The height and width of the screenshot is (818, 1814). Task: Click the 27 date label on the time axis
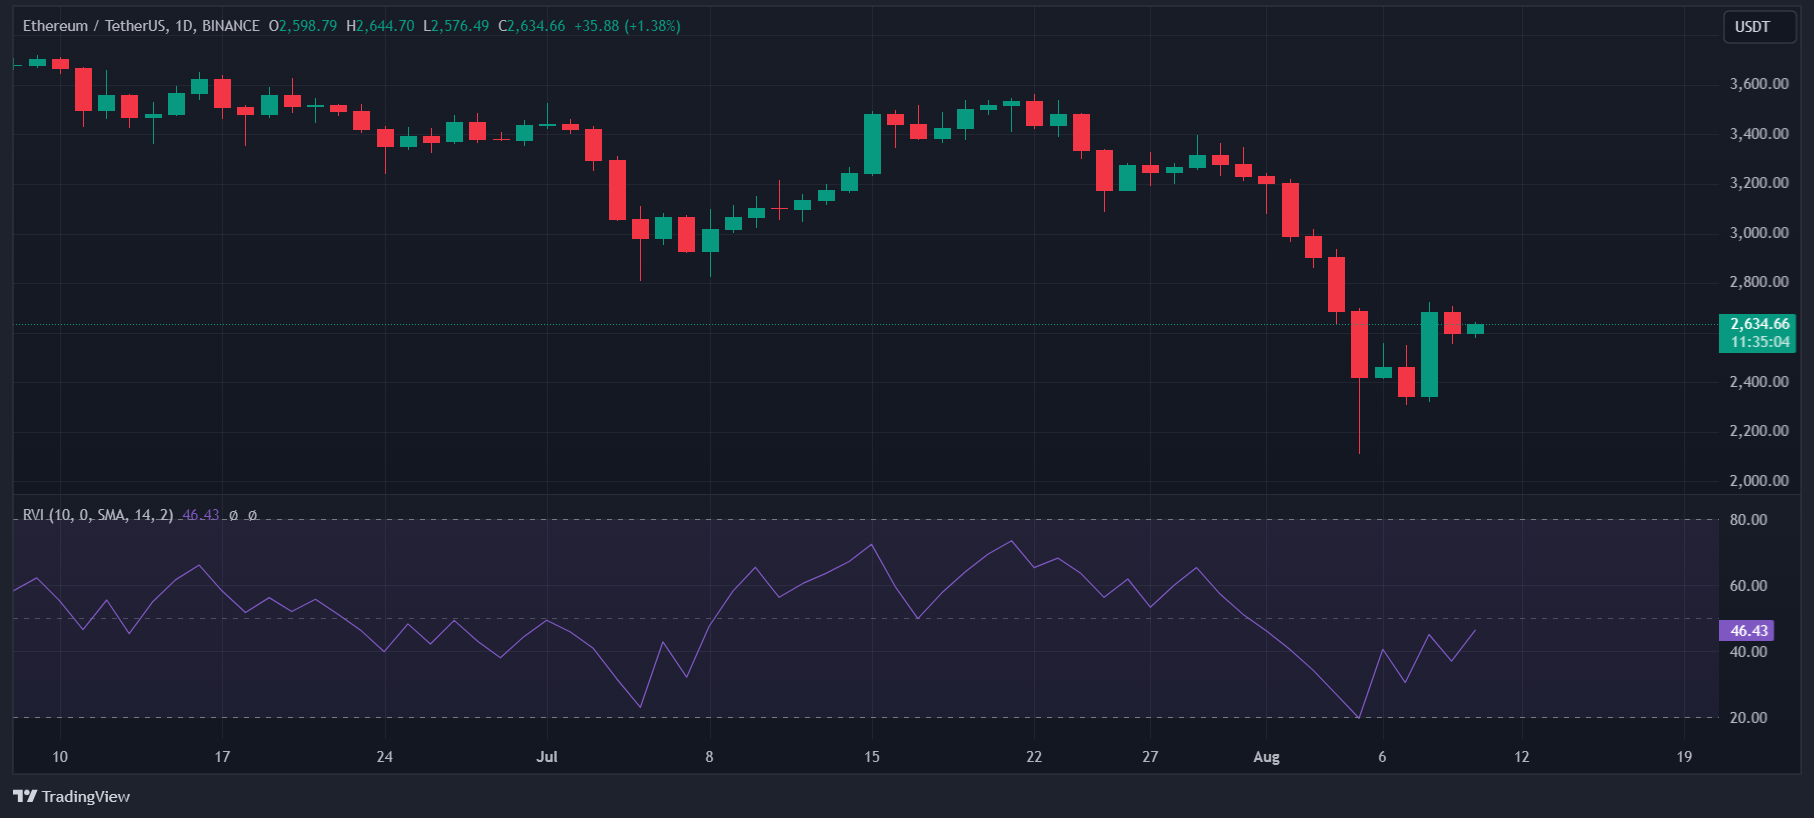click(x=1150, y=757)
